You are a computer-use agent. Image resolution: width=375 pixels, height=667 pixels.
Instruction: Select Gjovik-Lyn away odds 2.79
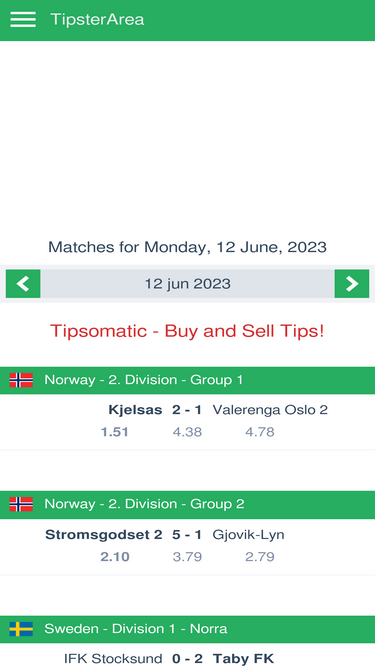coord(260,557)
